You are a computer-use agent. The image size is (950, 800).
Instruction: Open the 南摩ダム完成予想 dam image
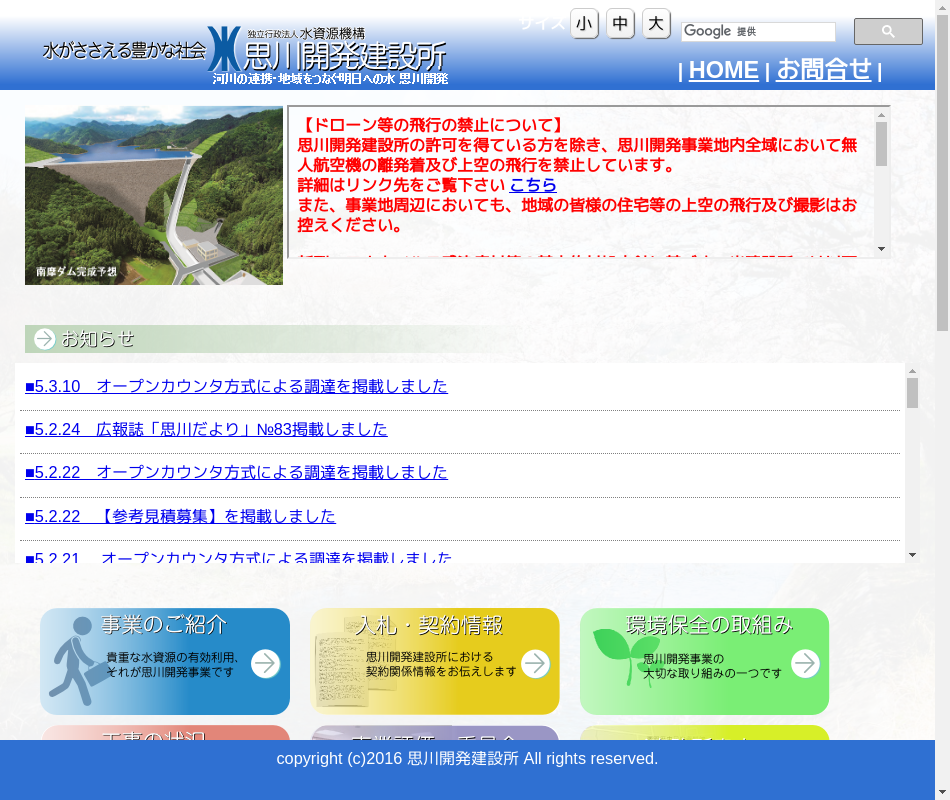pyautogui.click(x=154, y=195)
